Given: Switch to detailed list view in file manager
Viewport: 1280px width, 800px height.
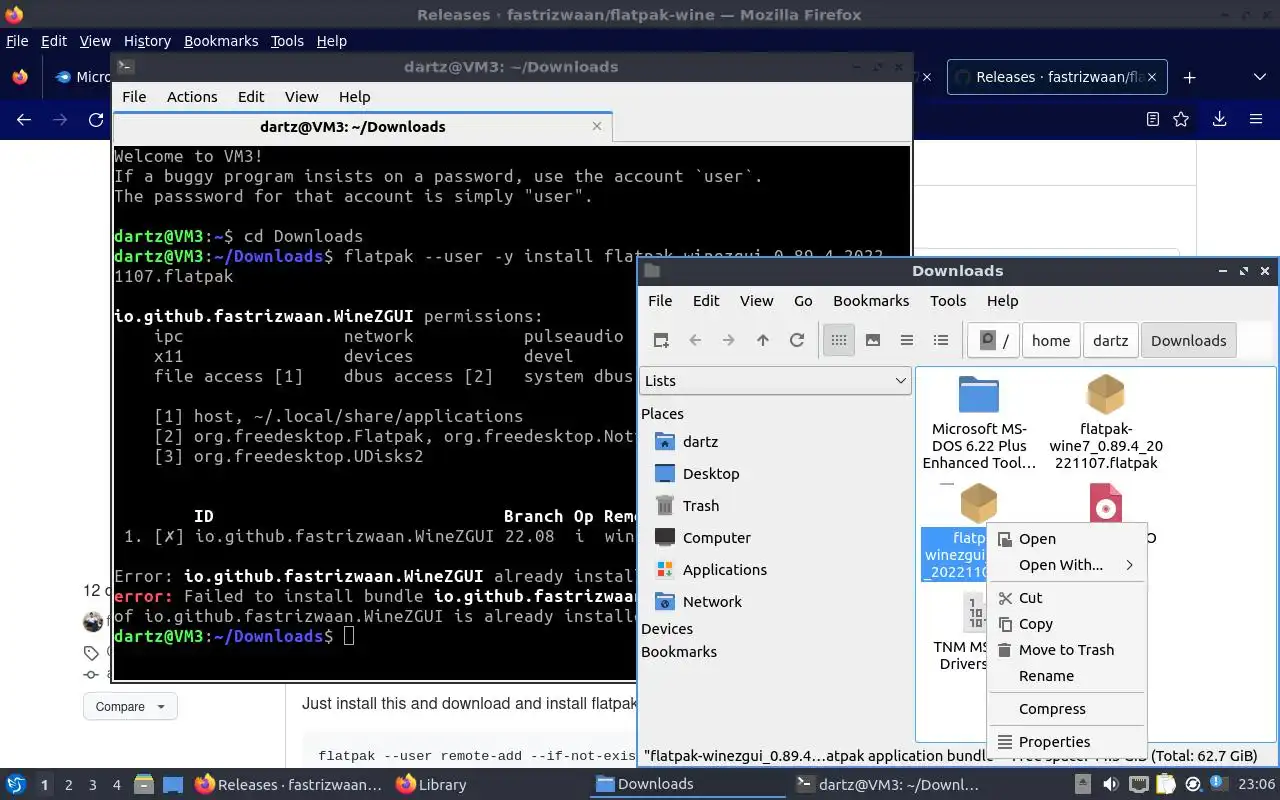Looking at the screenshot, I should click(941, 340).
